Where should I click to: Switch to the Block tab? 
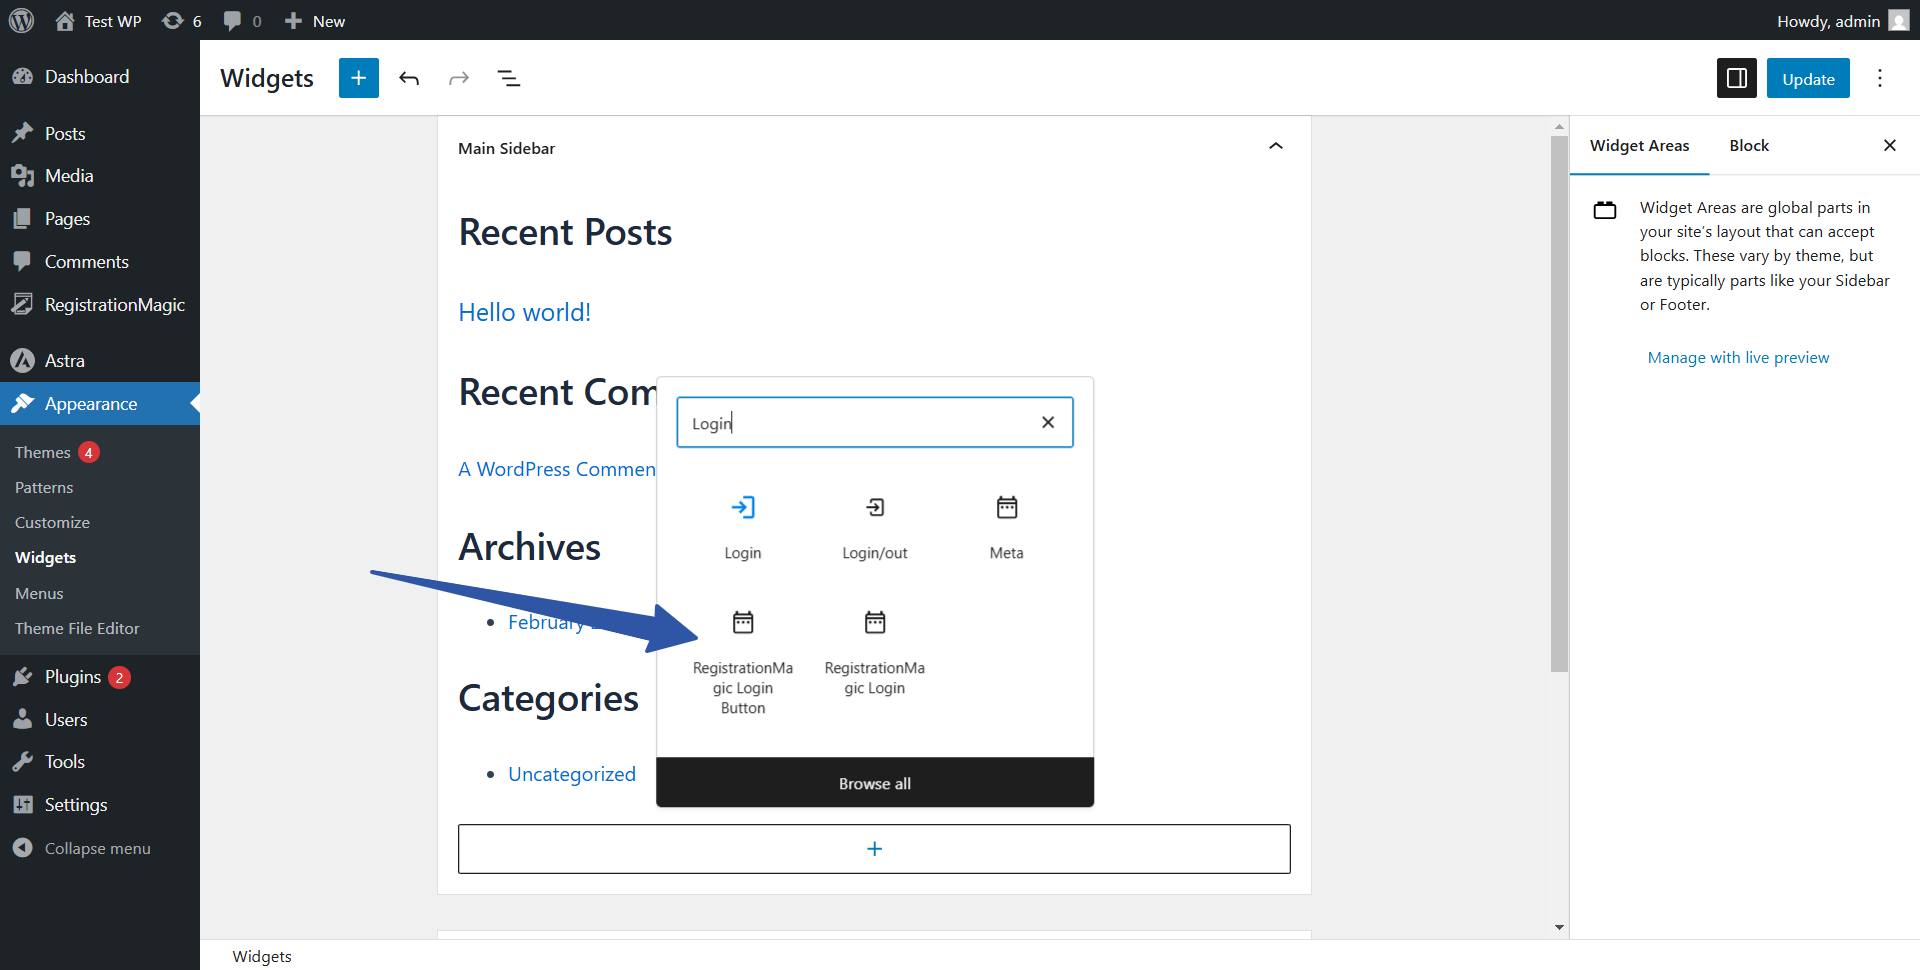pyautogui.click(x=1748, y=146)
